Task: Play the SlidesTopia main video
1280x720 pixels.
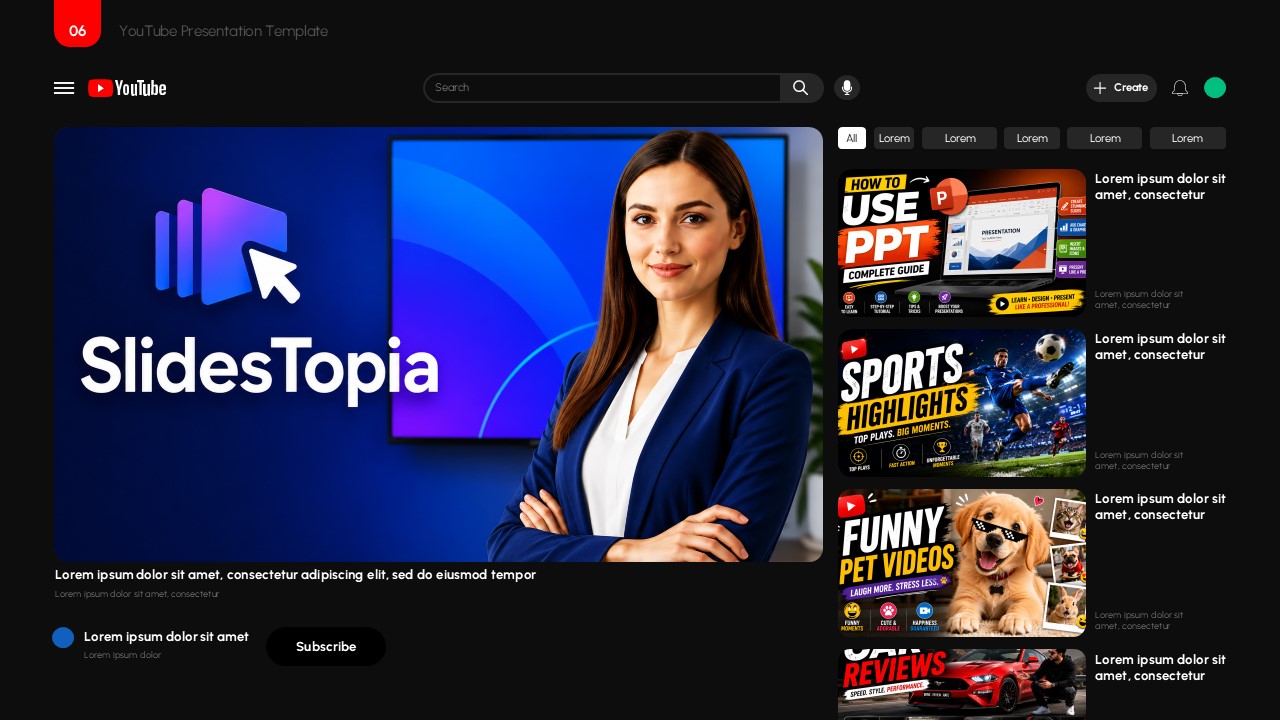Action: pos(438,344)
